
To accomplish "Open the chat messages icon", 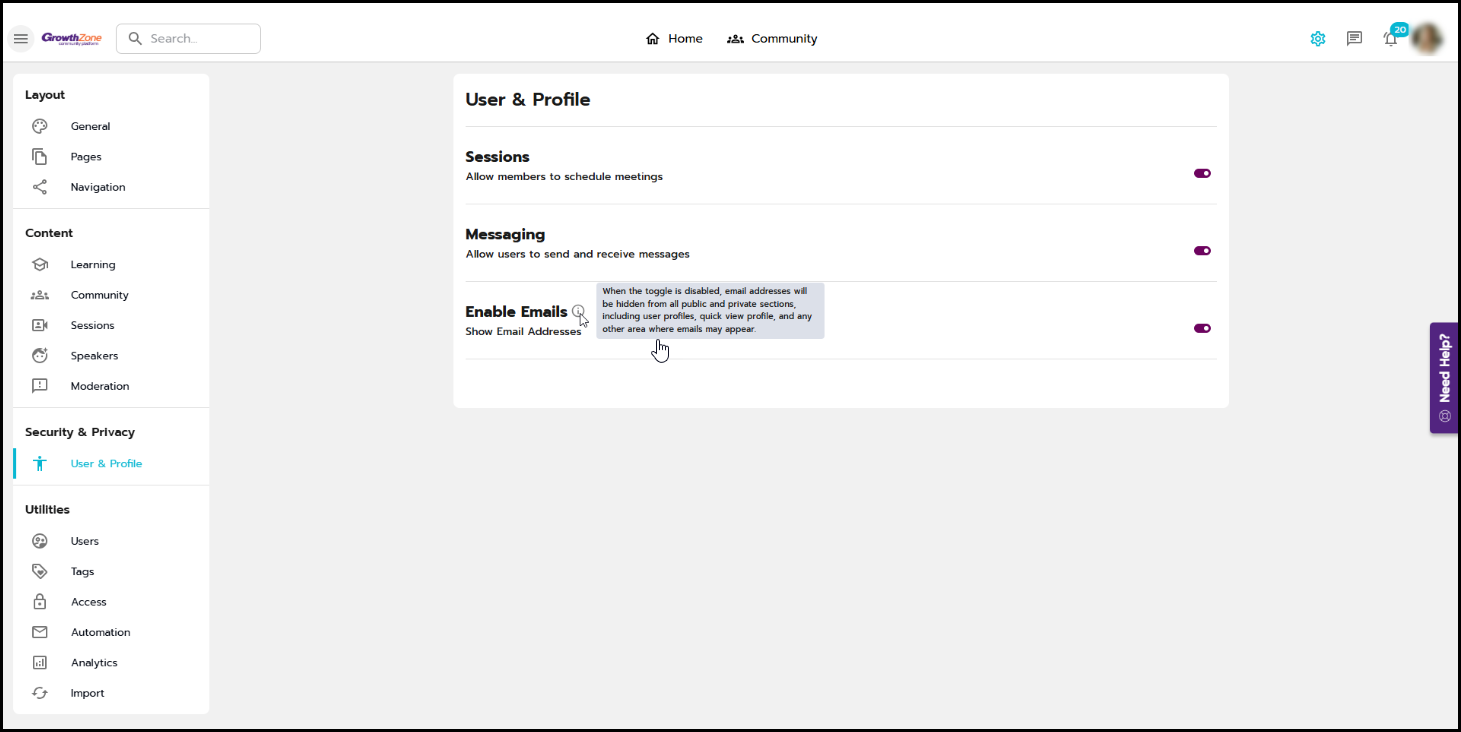I will (1354, 39).
